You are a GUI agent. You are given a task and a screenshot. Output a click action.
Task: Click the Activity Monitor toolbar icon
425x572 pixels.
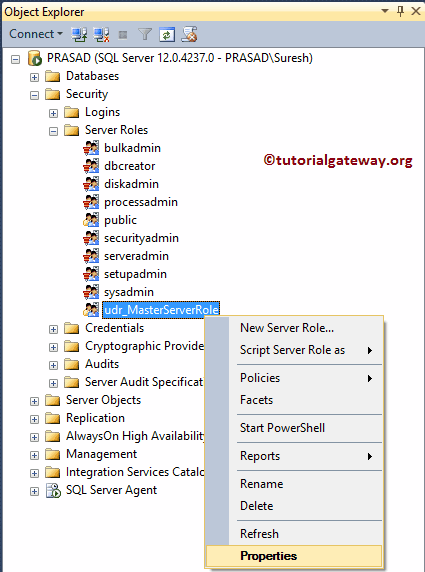[189, 34]
